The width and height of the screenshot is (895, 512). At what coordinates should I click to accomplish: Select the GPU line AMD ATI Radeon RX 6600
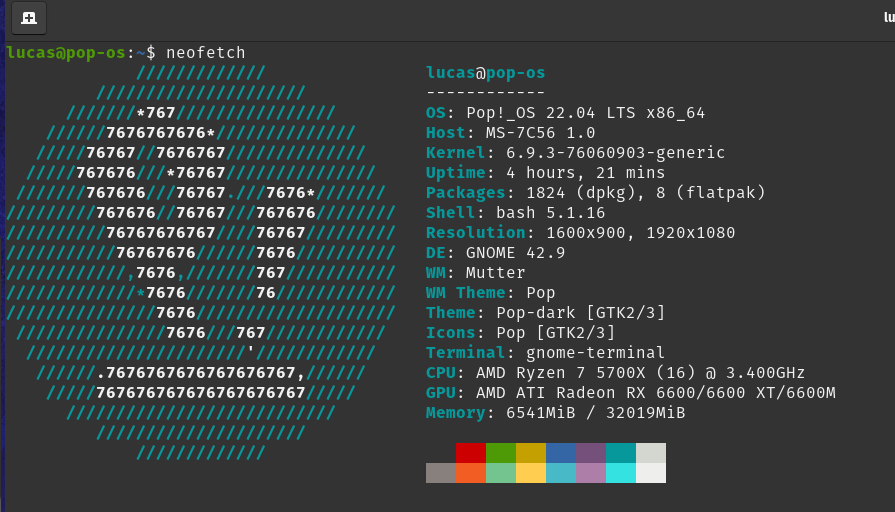tap(631, 393)
